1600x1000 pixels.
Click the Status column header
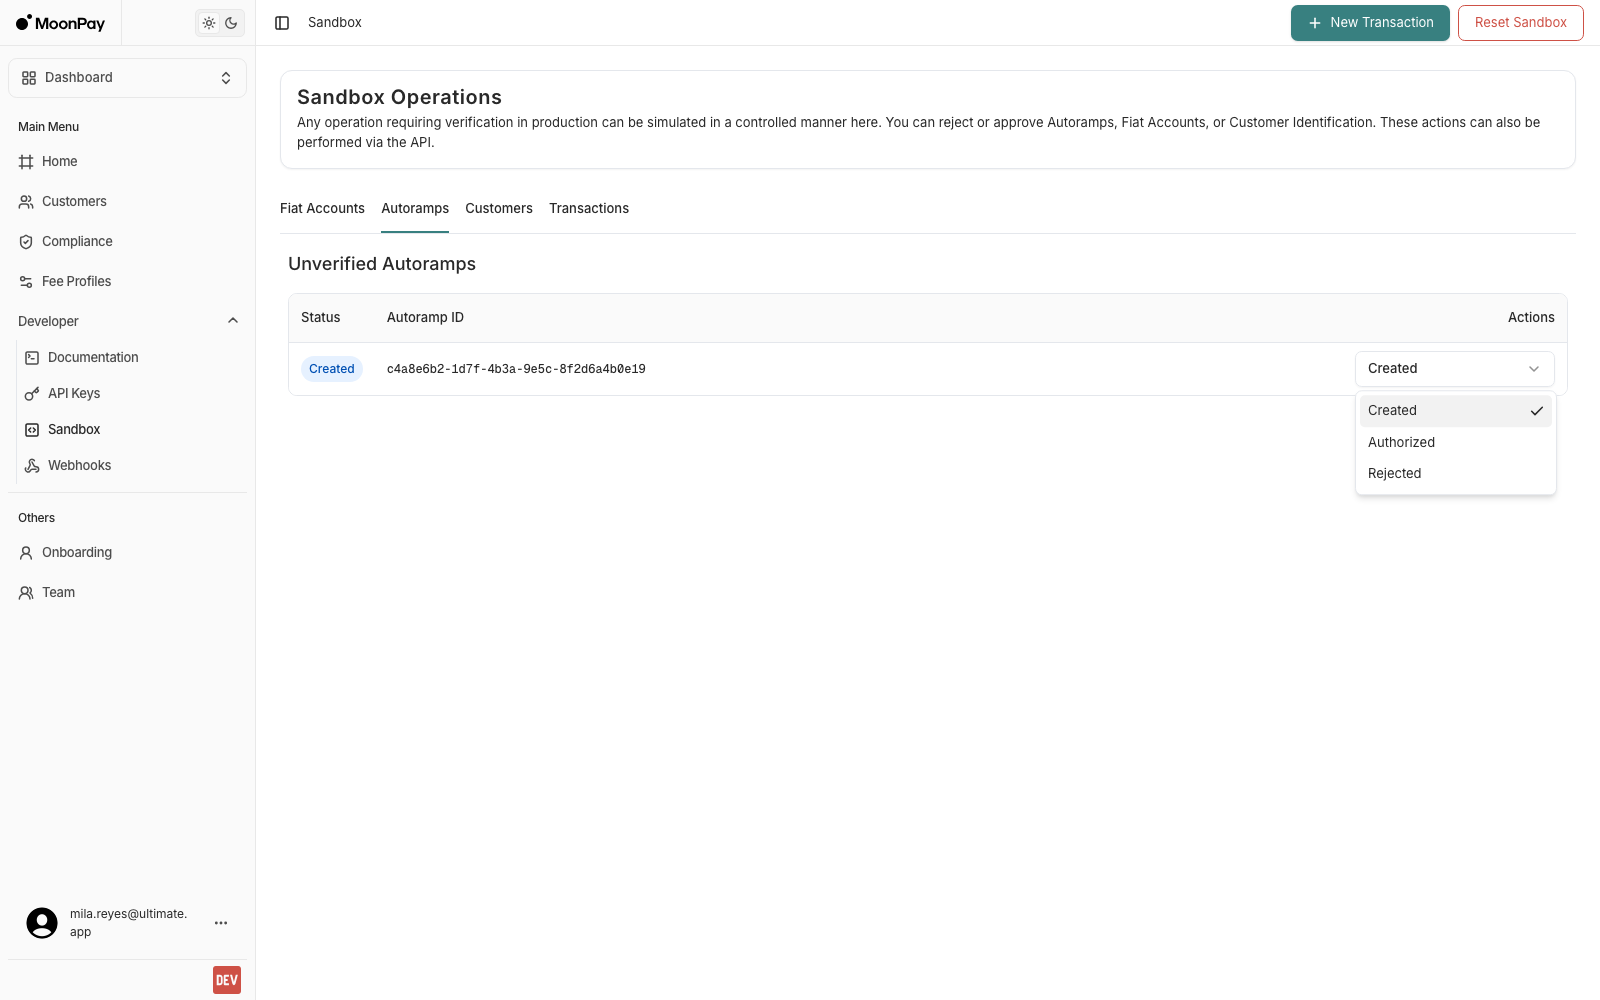321,318
